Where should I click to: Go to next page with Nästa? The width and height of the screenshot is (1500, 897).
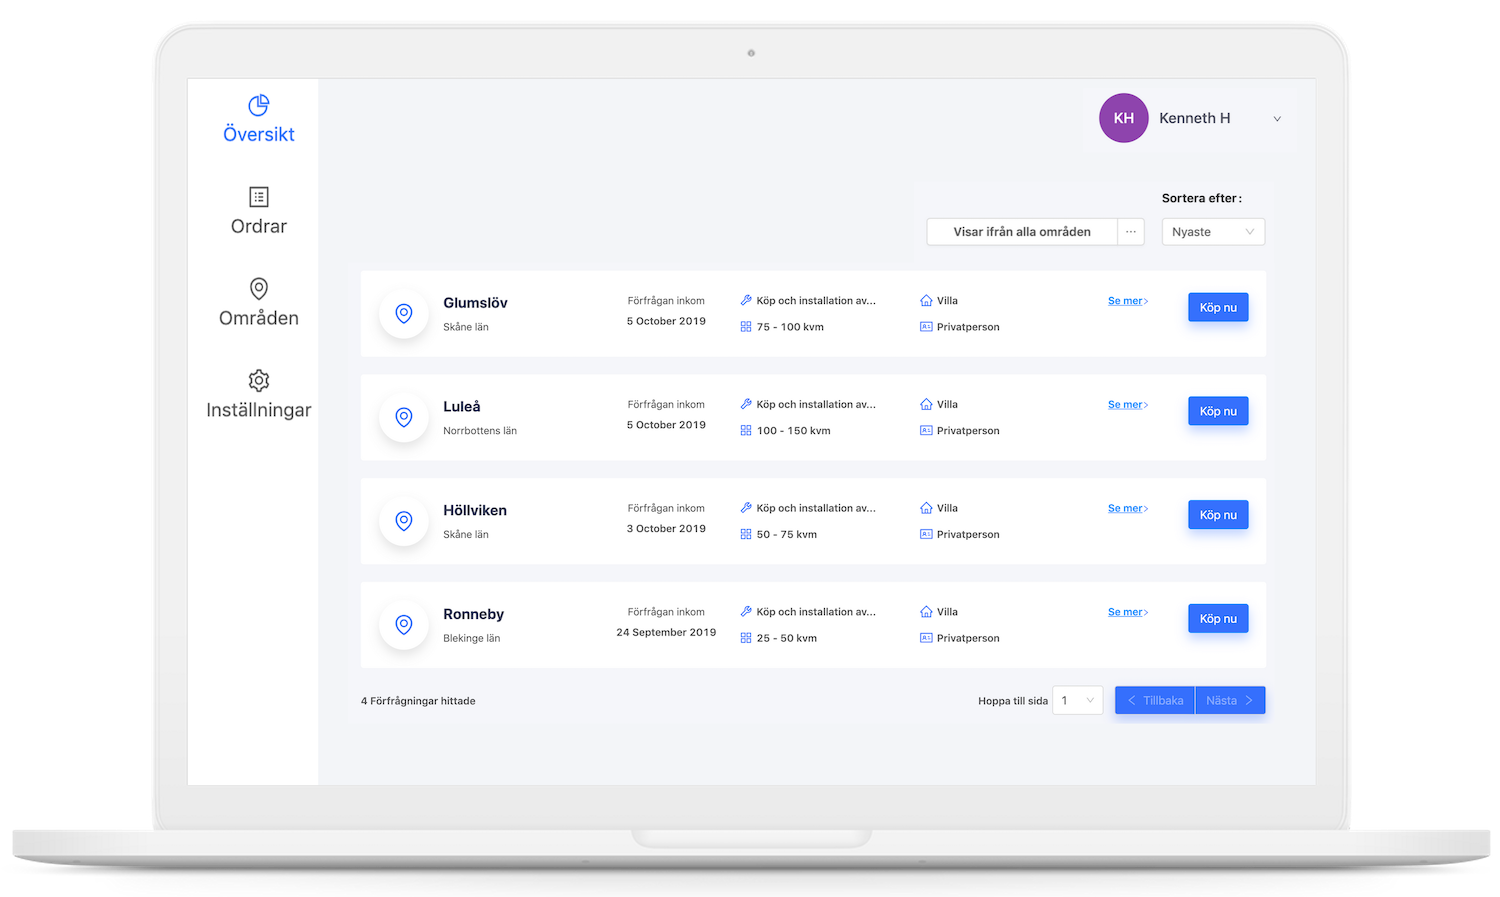(1229, 701)
